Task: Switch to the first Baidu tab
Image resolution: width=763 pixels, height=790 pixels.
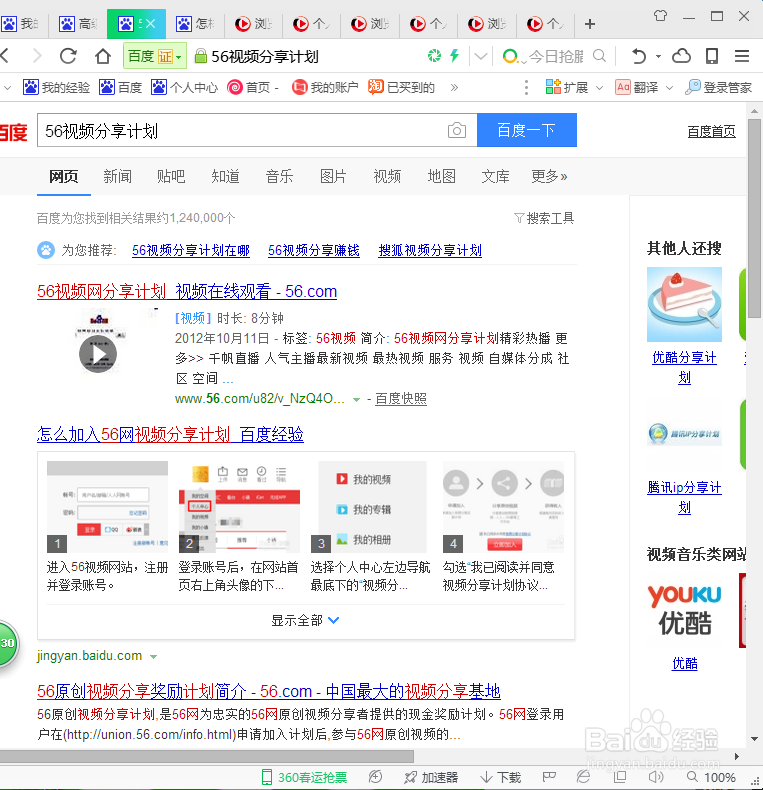Action: [20, 24]
